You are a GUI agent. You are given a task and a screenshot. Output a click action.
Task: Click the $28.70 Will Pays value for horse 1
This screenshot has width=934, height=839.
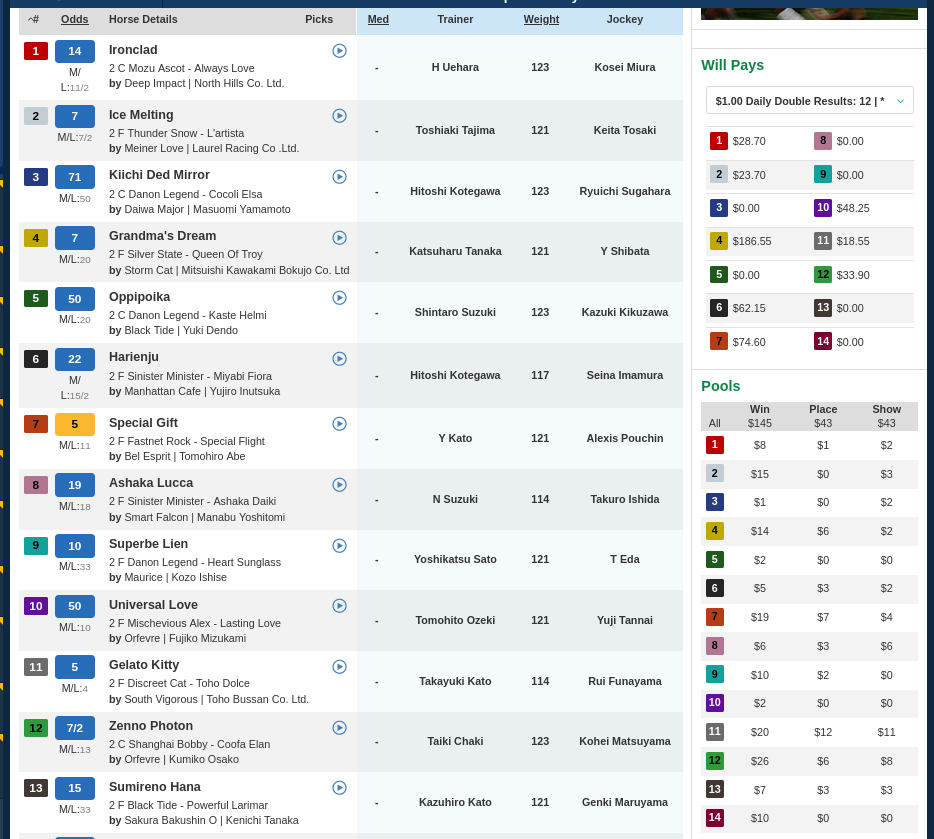[x=749, y=141]
